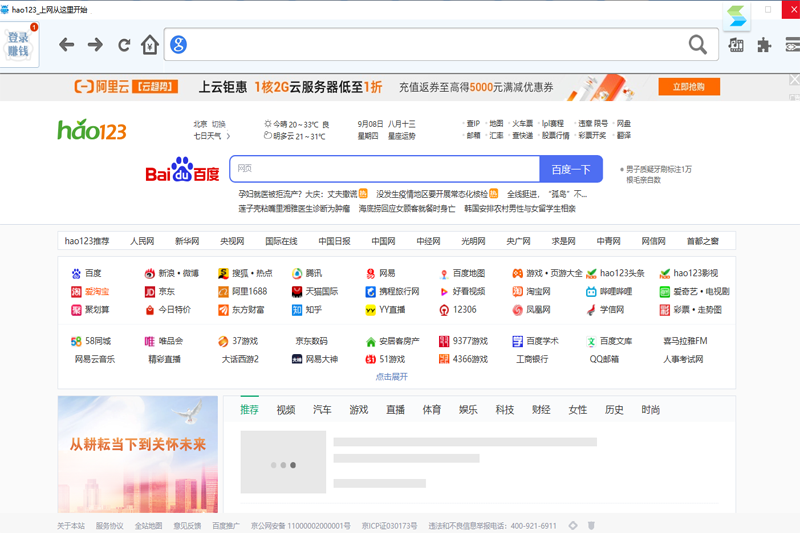Expand more sites via 点击展开

[x=391, y=377]
